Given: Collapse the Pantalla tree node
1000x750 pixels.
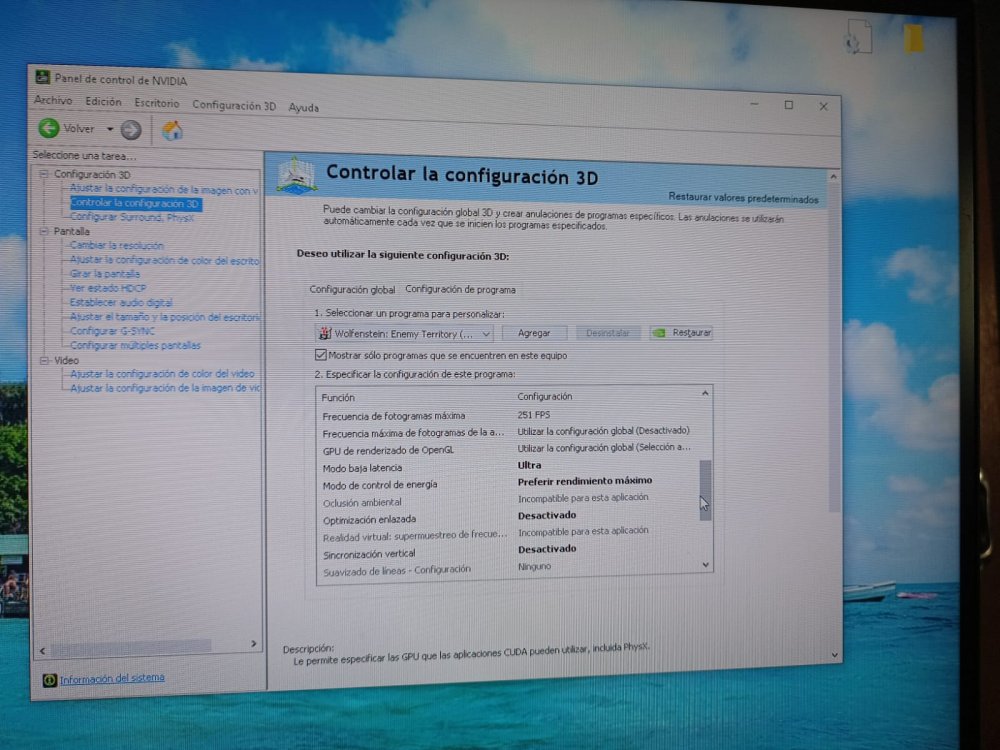Looking at the screenshot, I should [44, 231].
